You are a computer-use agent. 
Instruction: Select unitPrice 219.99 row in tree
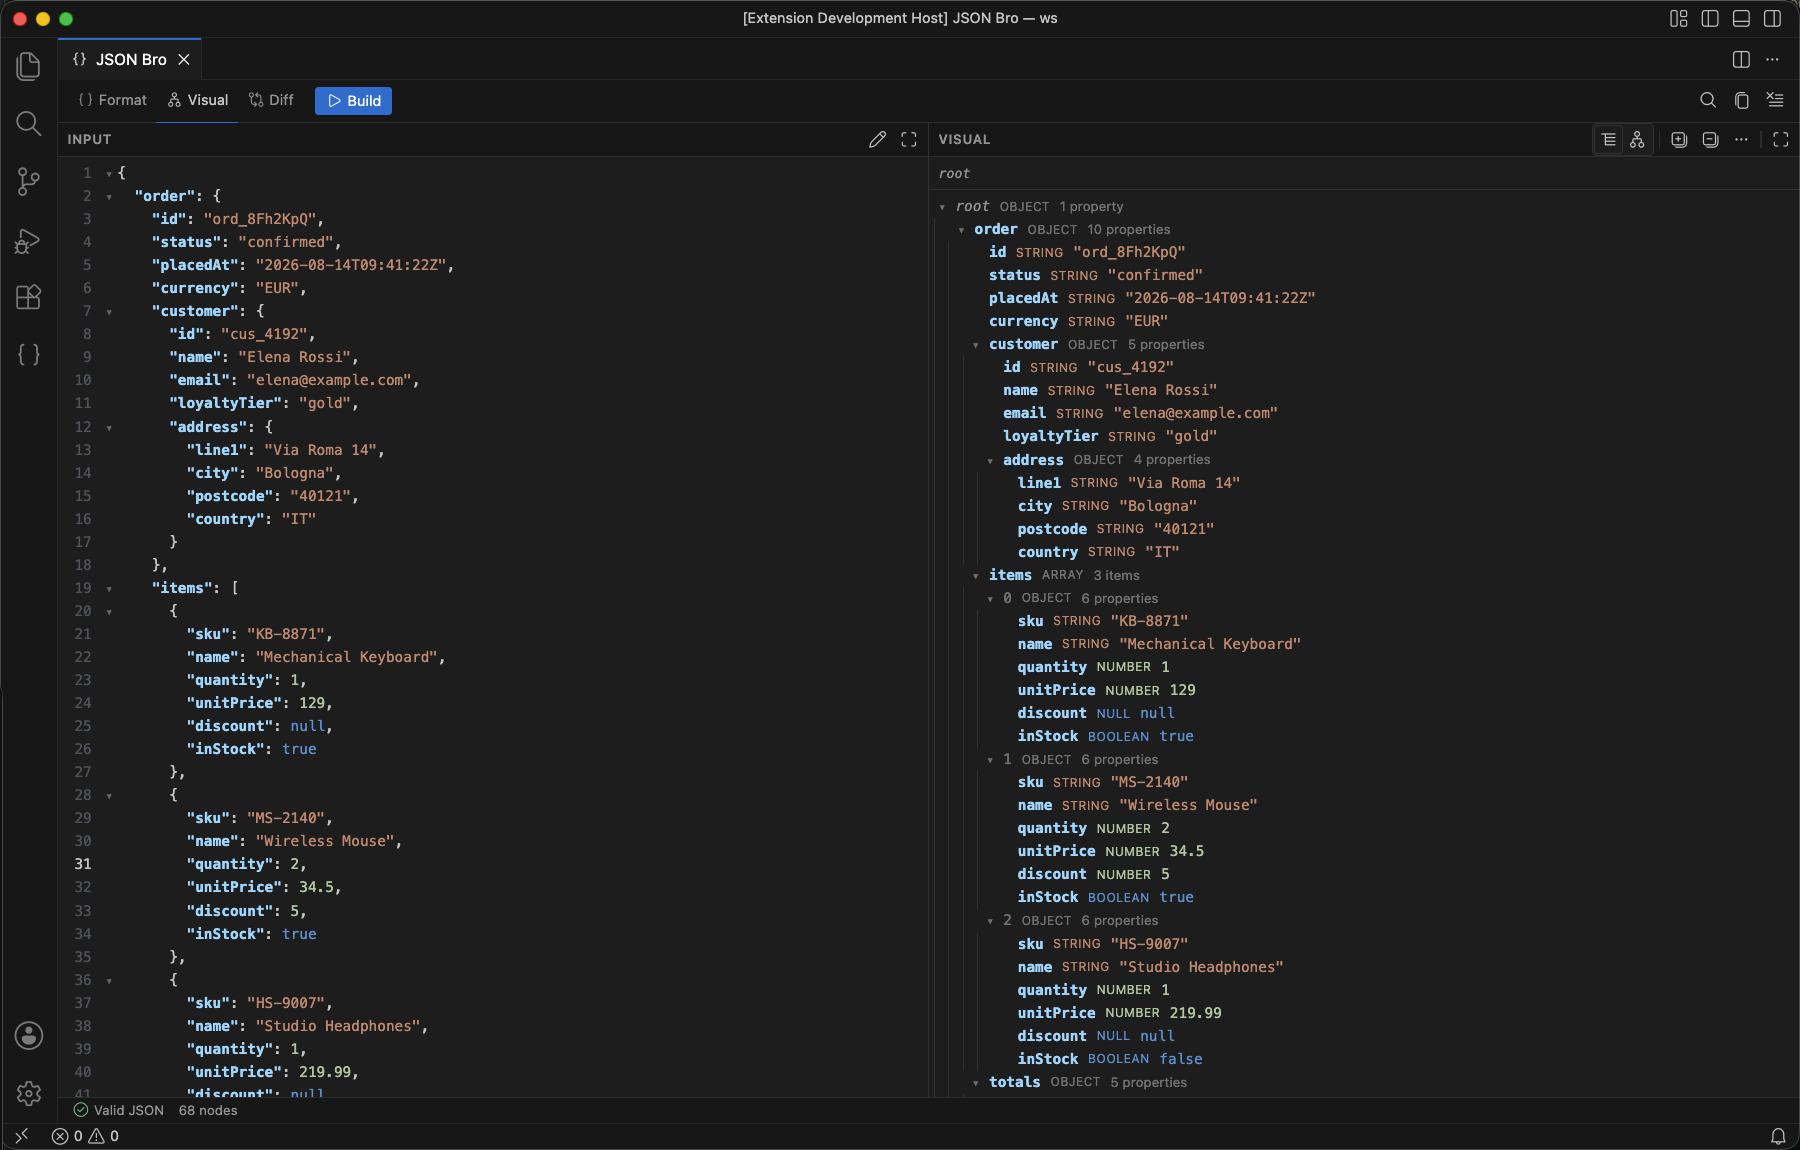point(1365,1013)
